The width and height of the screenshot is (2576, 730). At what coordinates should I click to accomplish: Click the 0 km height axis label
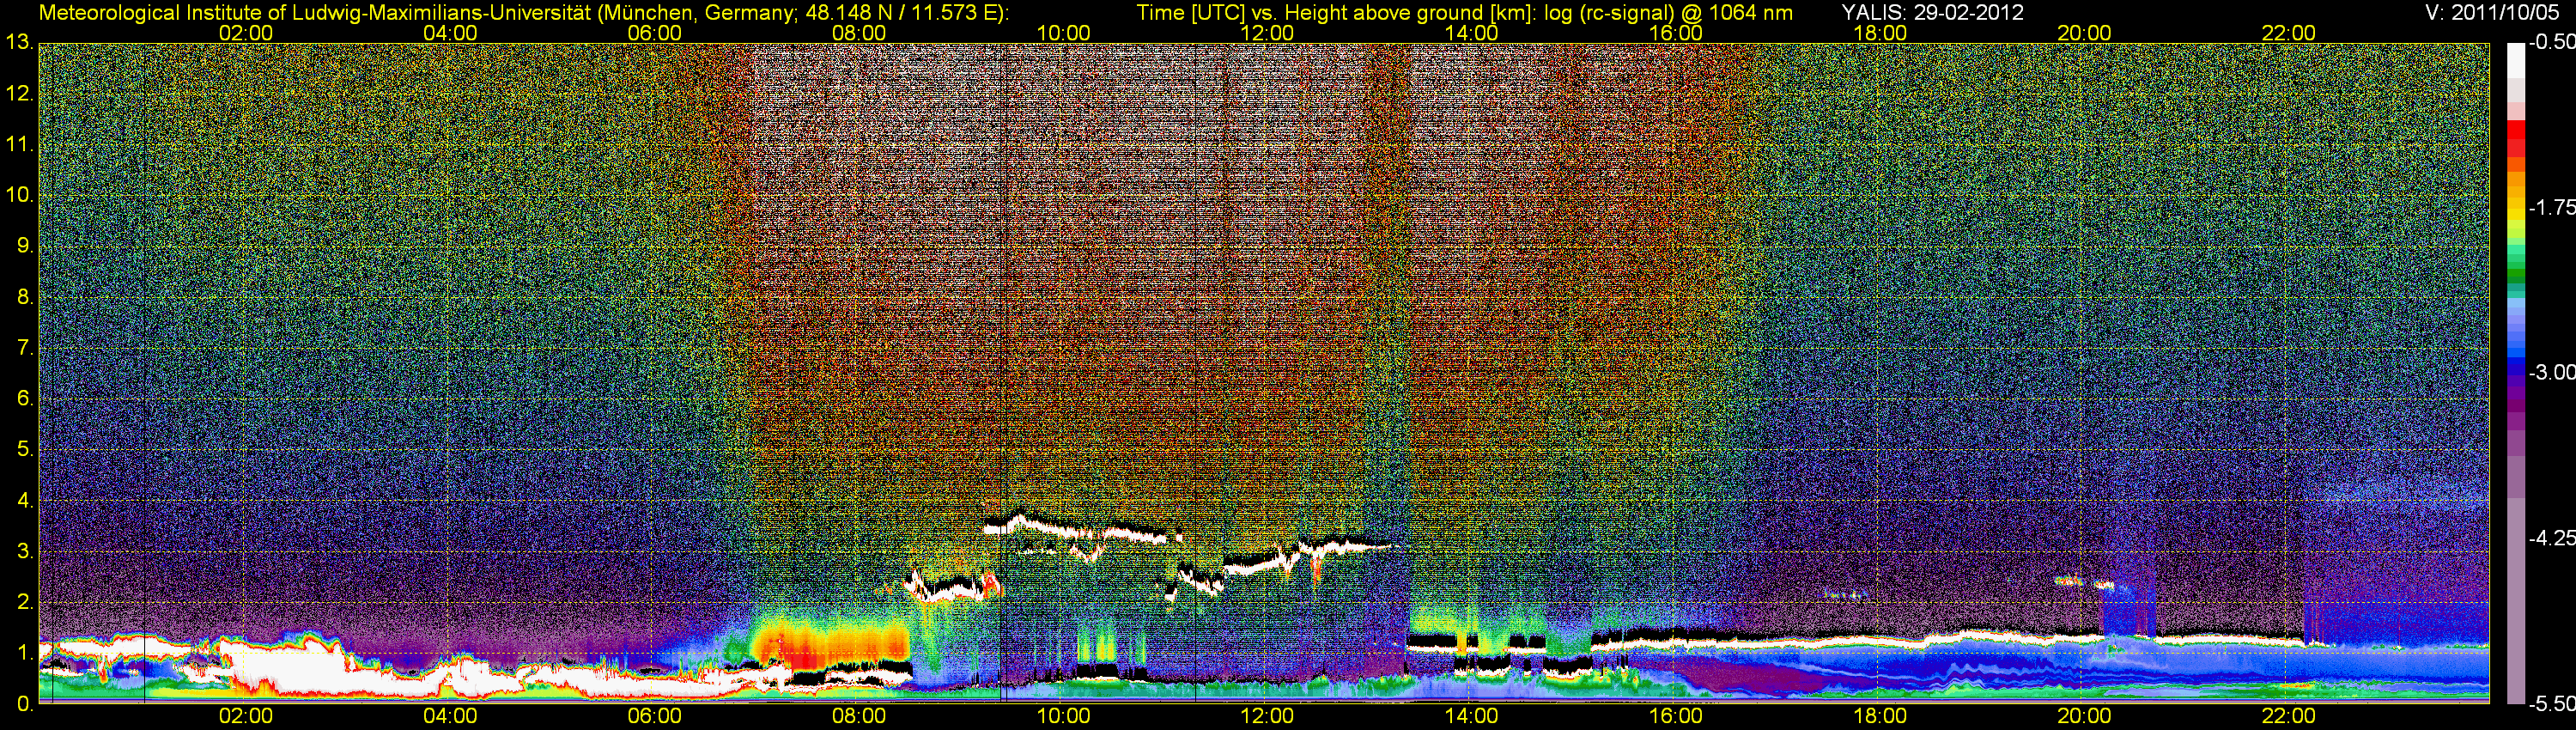tap(25, 703)
